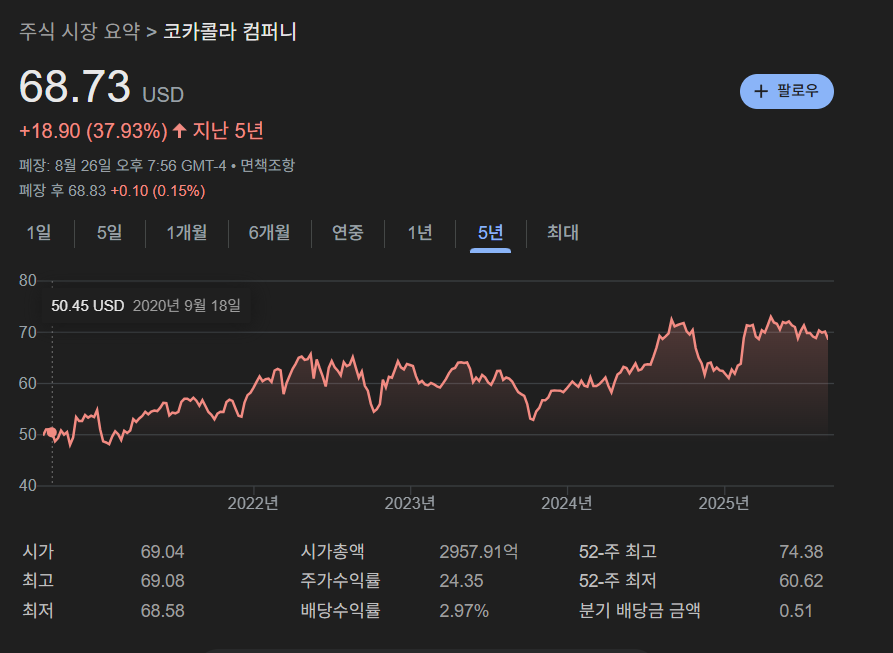Click the 분기 배당금 금액 label
This screenshot has width=893, height=653.
pyautogui.click(x=640, y=611)
